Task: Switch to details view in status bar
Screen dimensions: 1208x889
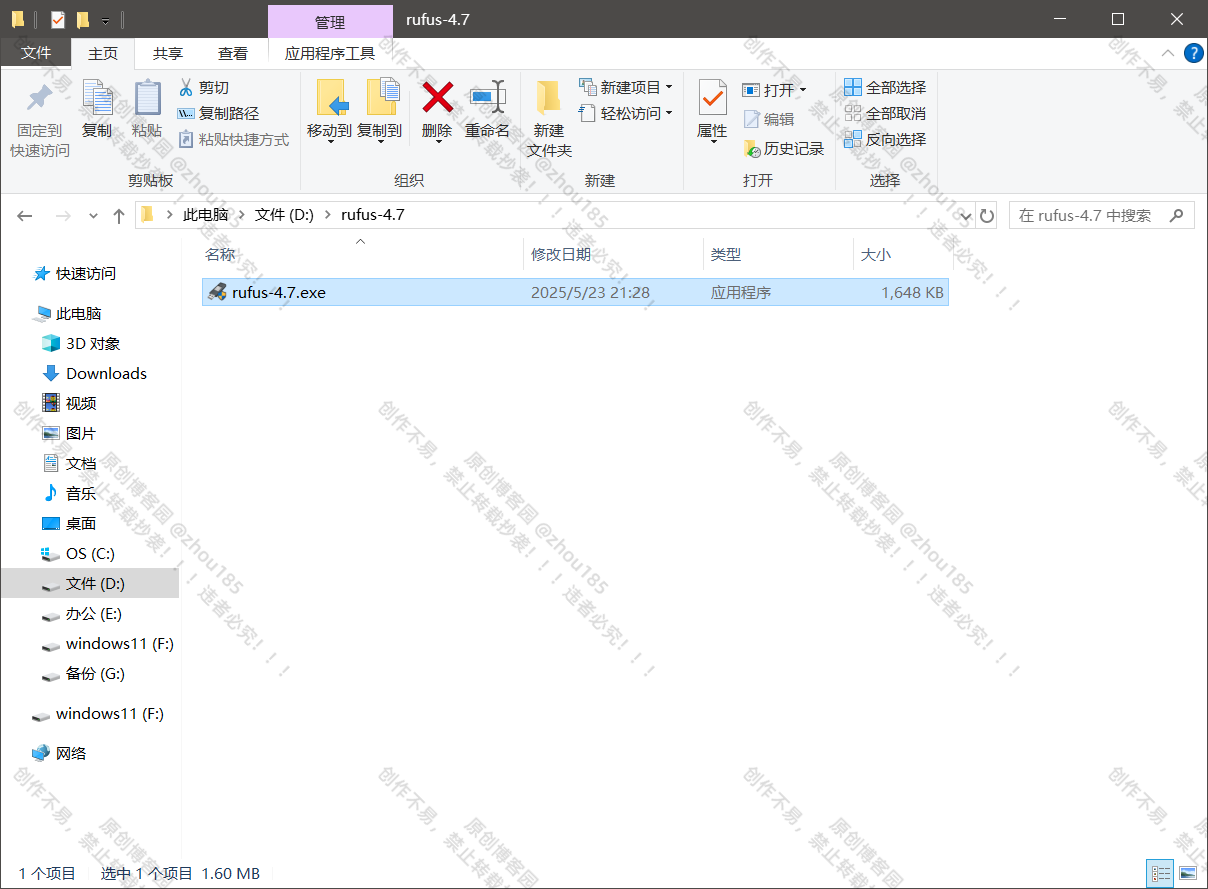Action: pos(1160,873)
